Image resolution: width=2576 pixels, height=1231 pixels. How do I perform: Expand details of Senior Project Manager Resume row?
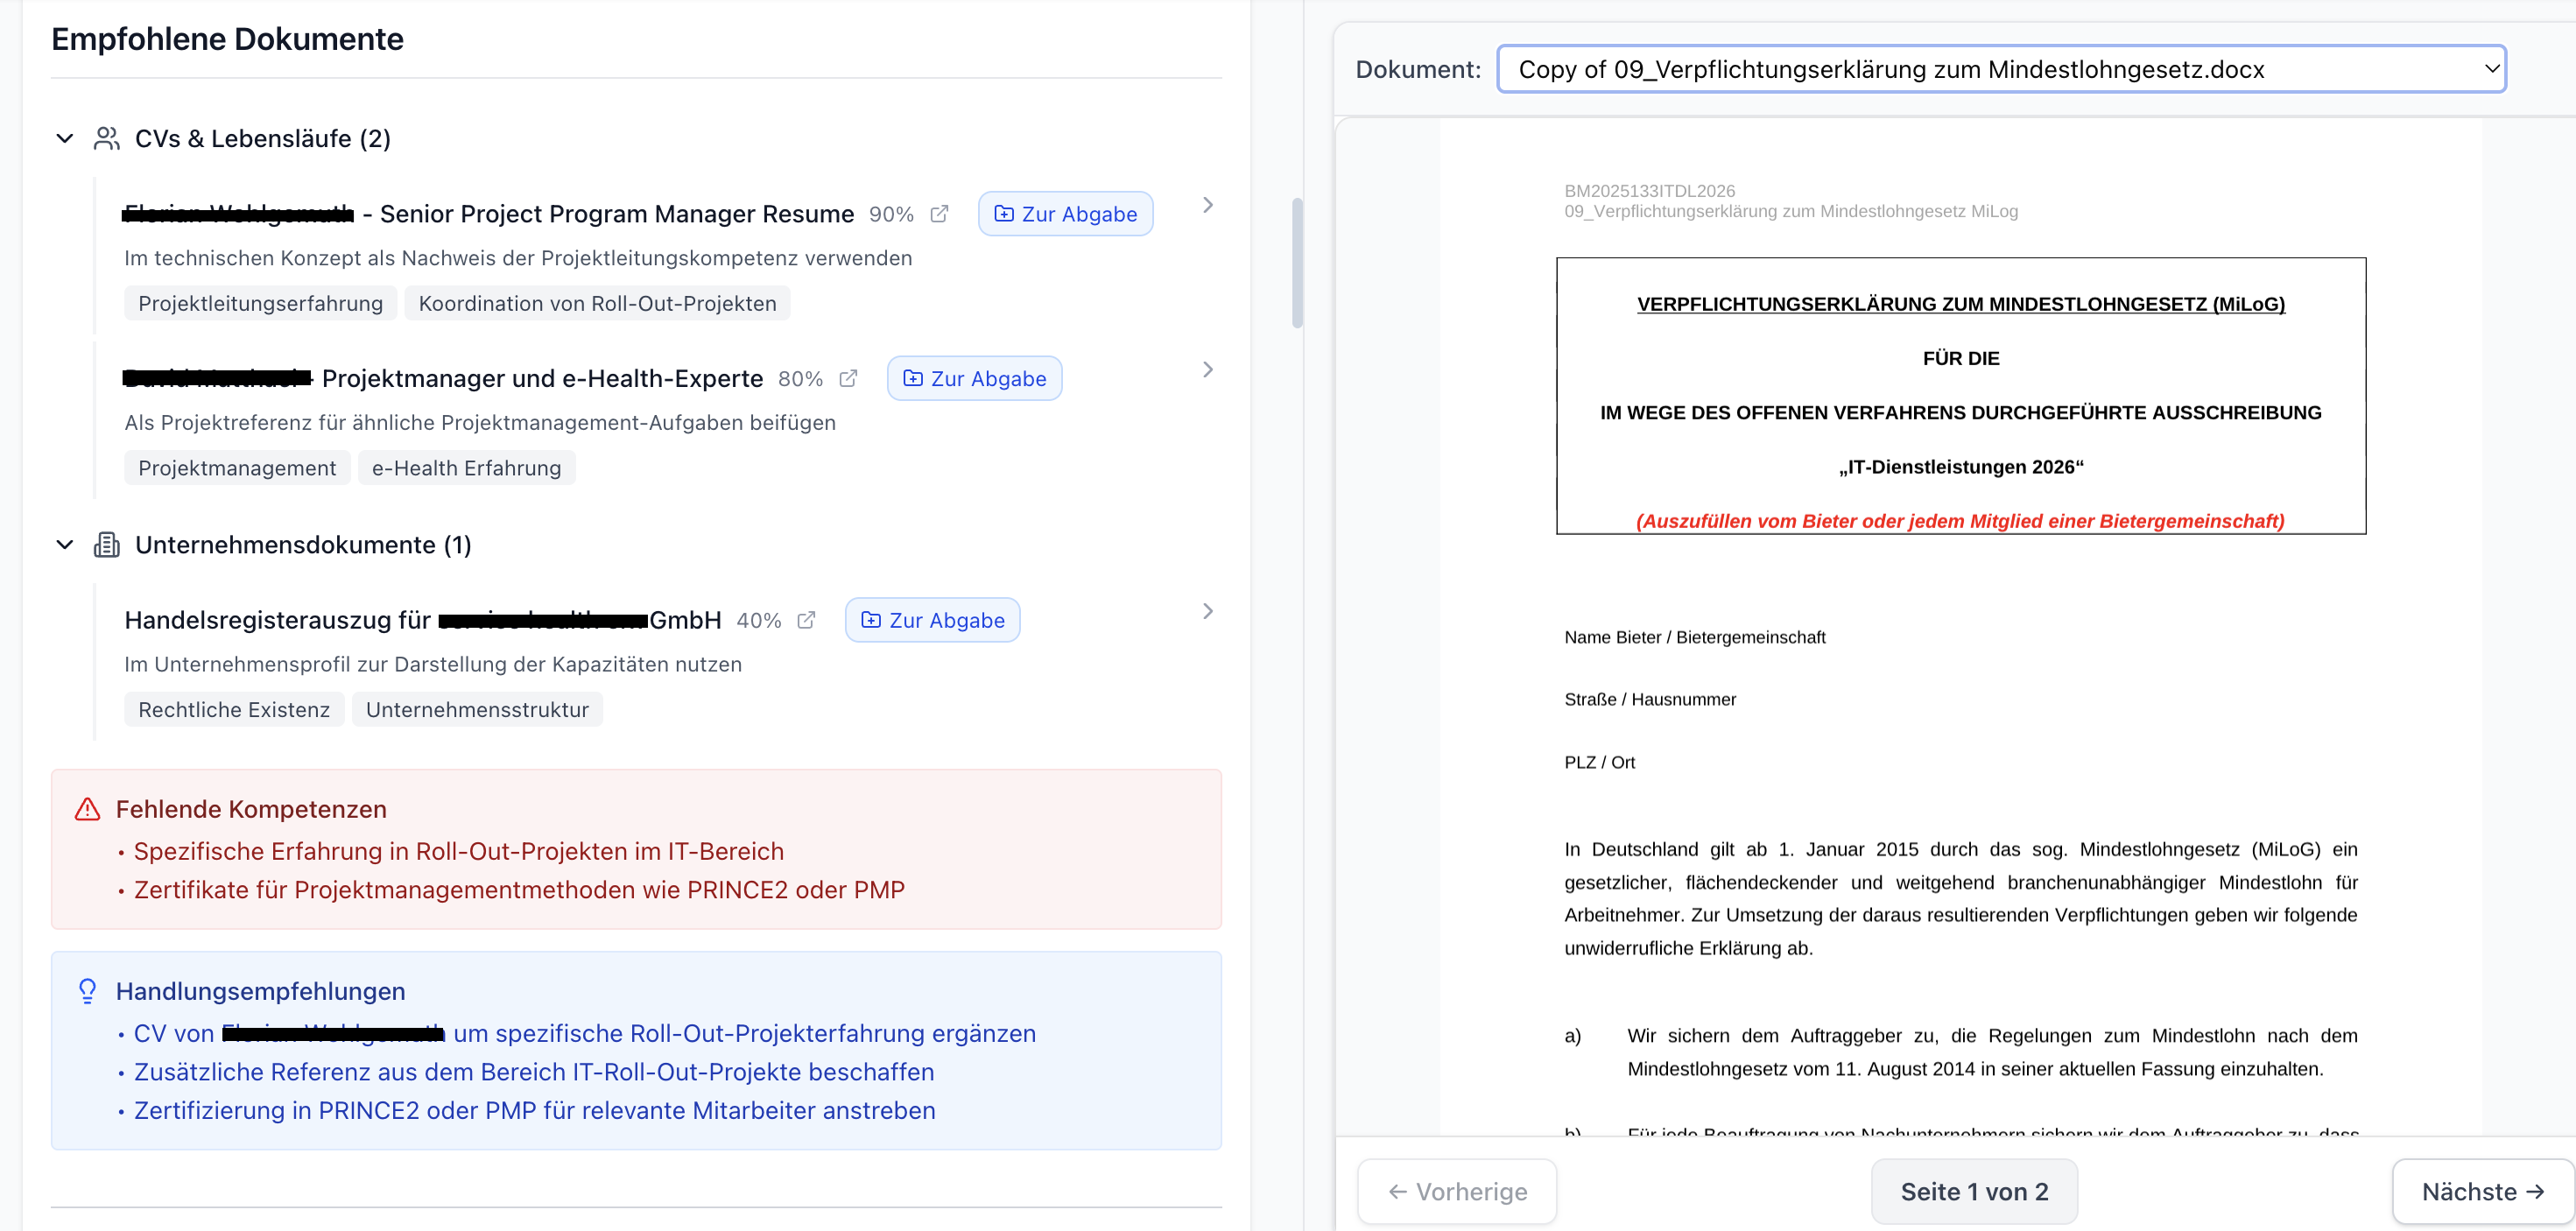coord(1208,205)
